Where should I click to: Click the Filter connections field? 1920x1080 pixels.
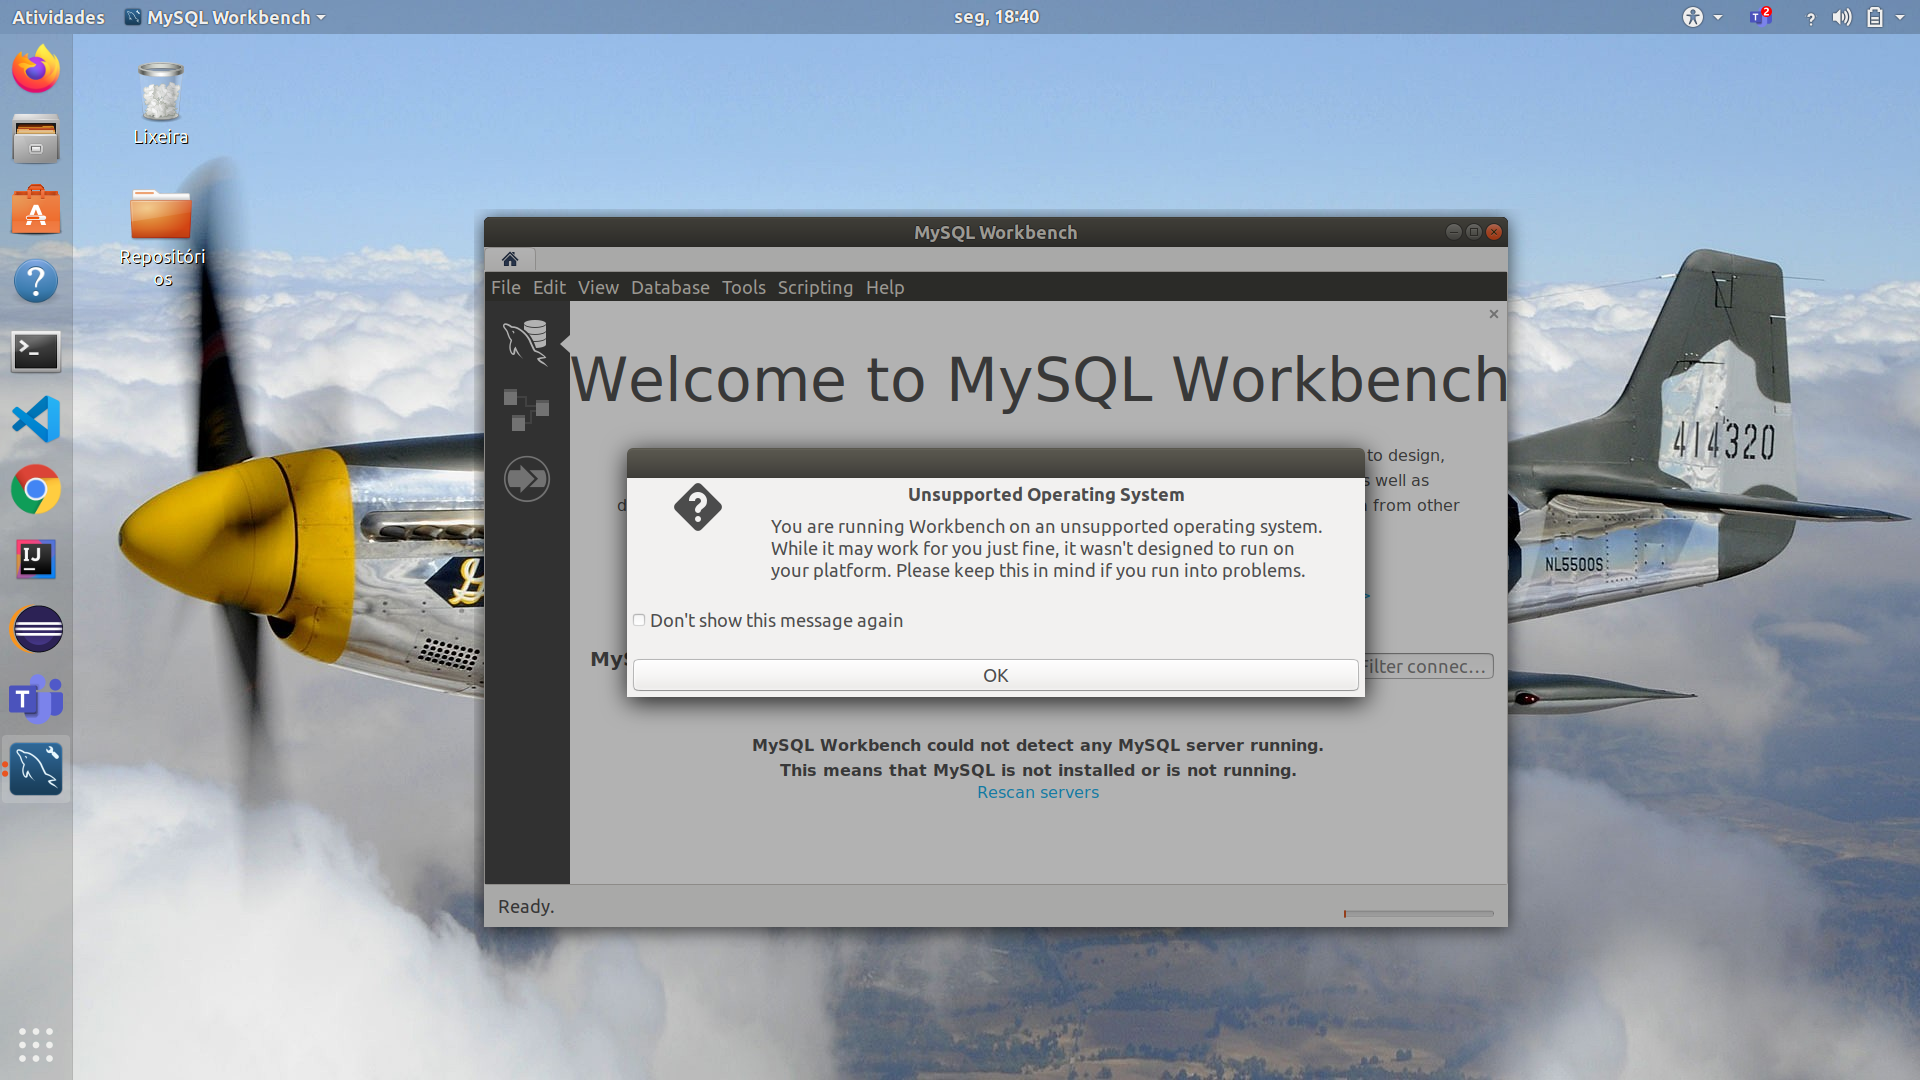point(1427,666)
